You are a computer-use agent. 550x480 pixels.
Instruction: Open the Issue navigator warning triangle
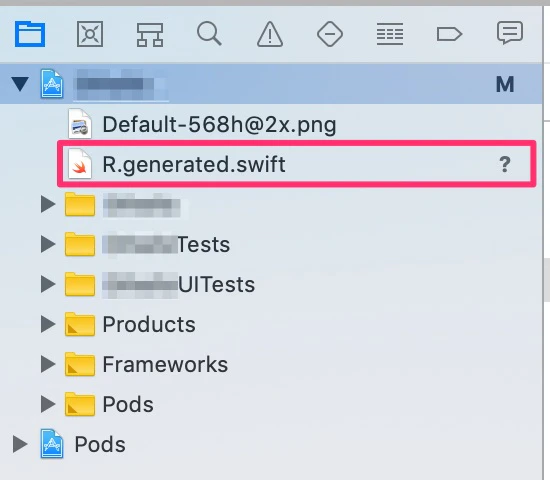270,34
